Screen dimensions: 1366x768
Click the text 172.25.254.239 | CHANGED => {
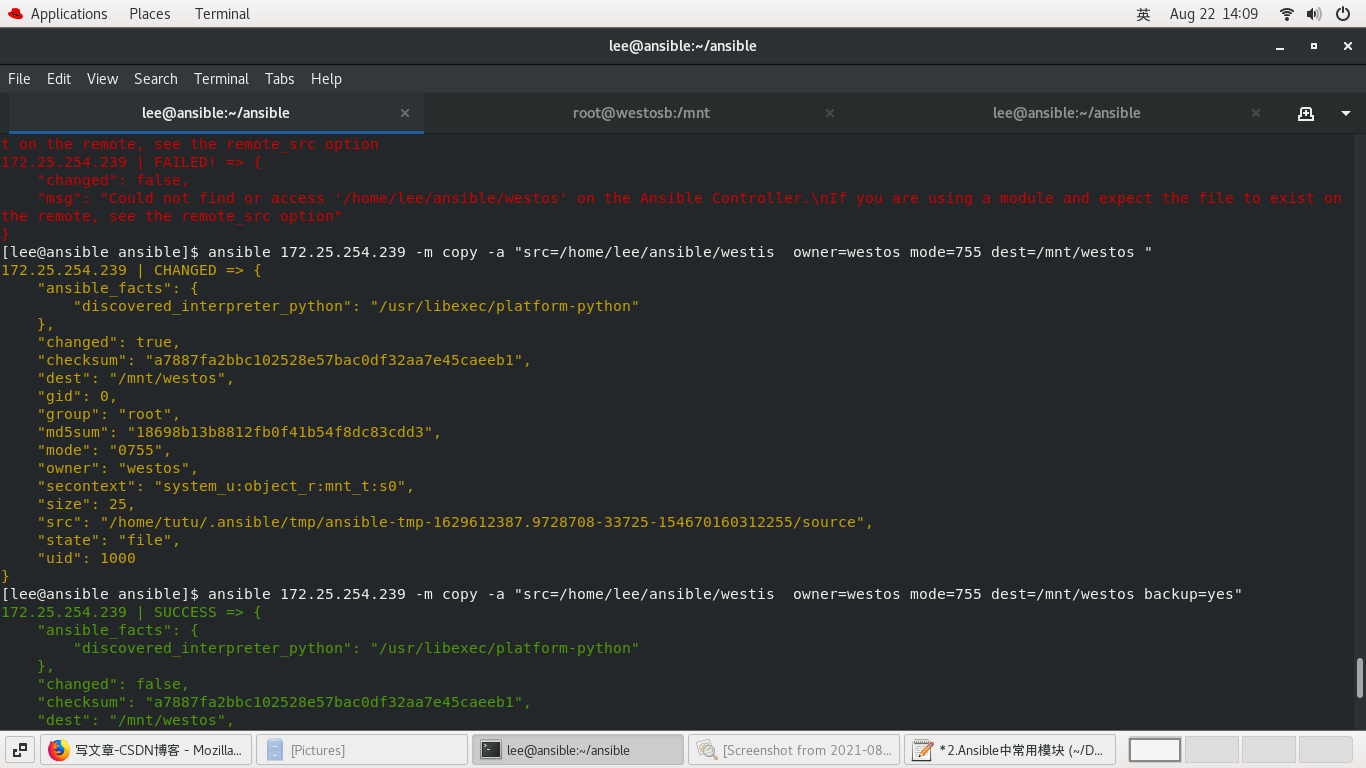[131, 270]
